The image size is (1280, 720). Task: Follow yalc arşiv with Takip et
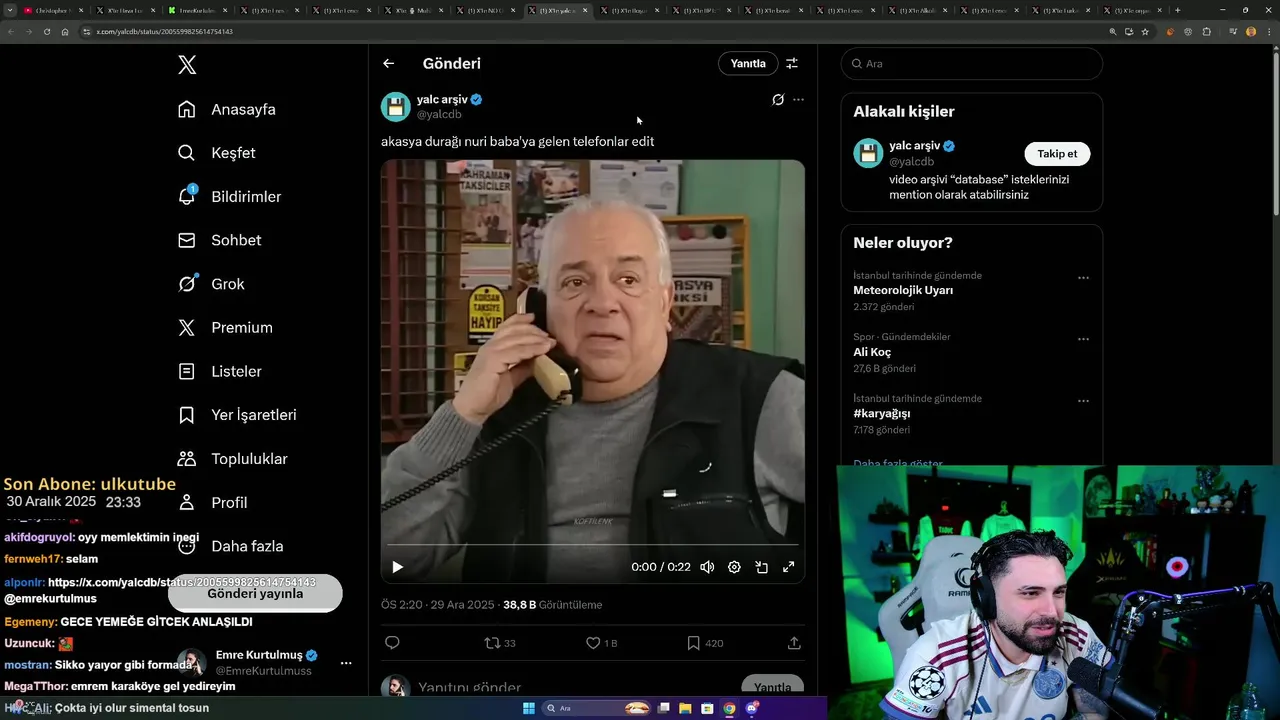[x=1057, y=154]
